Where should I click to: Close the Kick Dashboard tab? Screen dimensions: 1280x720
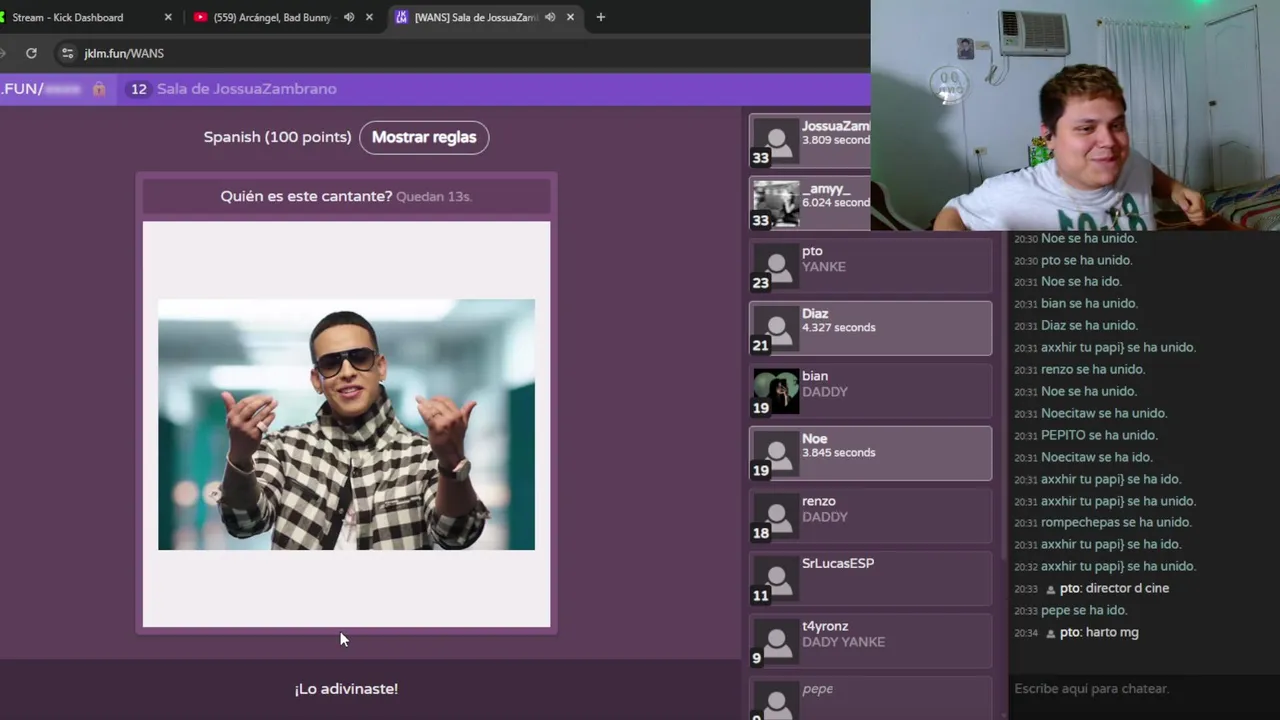point(168,17)
